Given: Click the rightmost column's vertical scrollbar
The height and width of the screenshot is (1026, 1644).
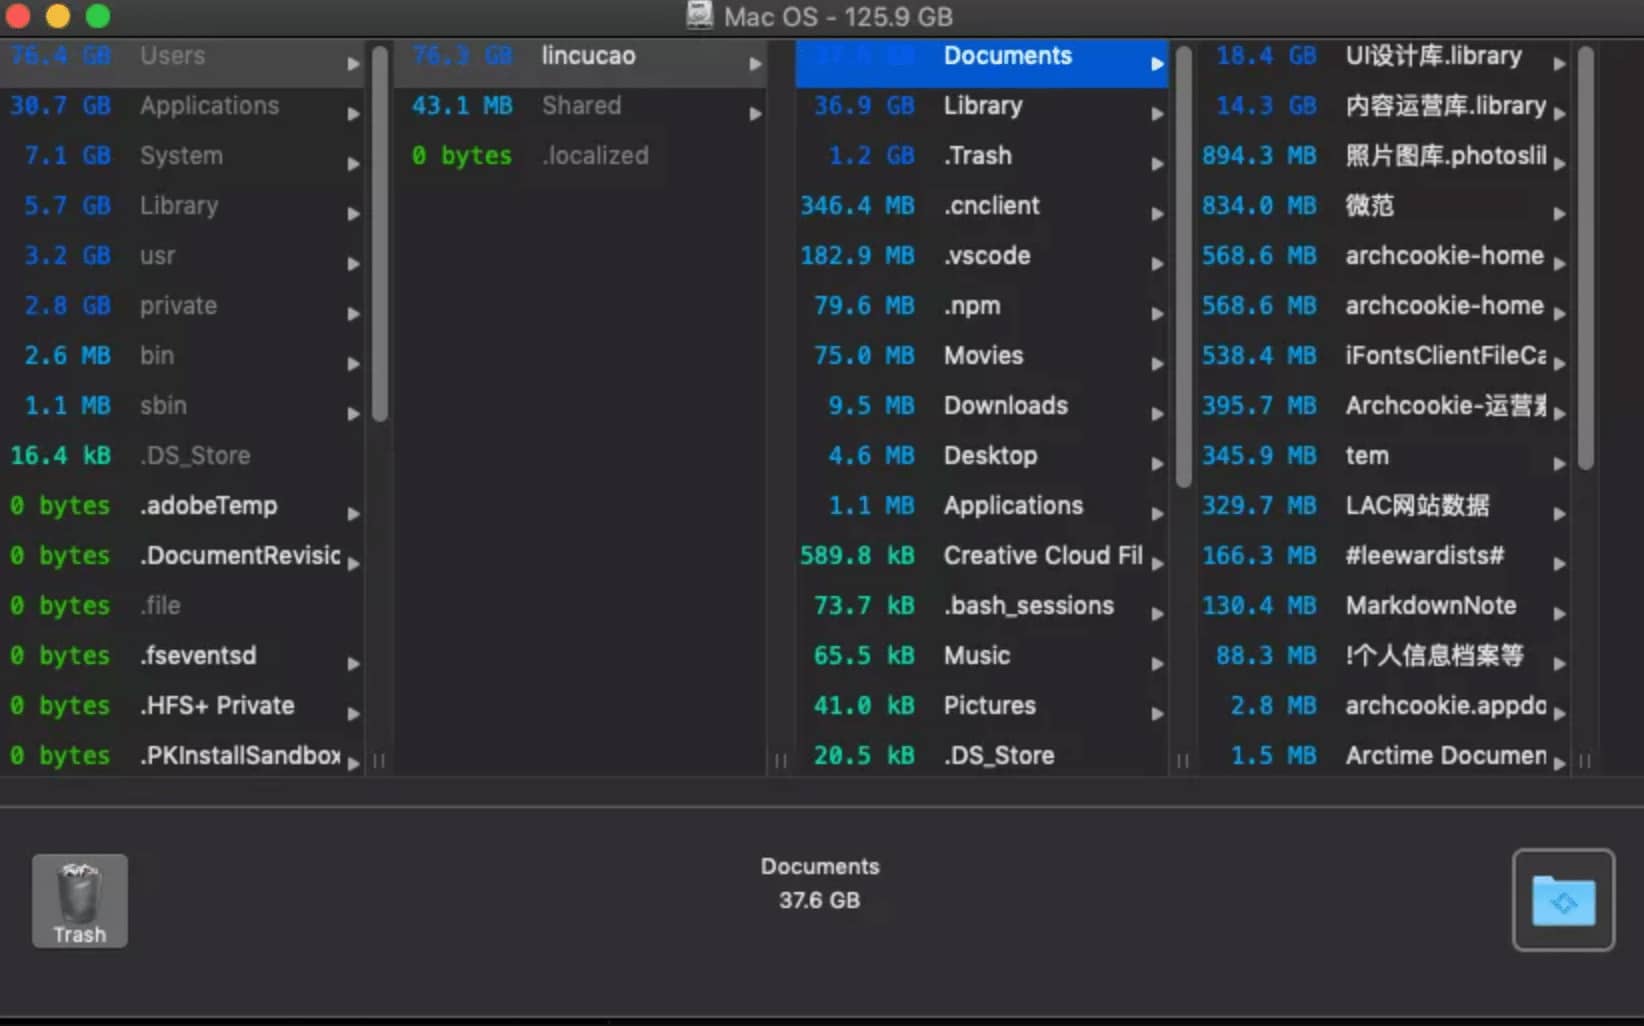Looking at the screenshot, I should click(1585, 260).
